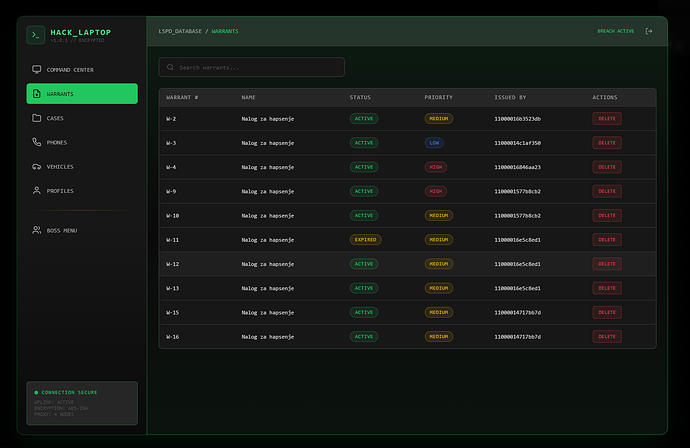The image size is (690, 448).
Task: Click the HIGH priority badge of W-9
Action: tap(436, 191)
